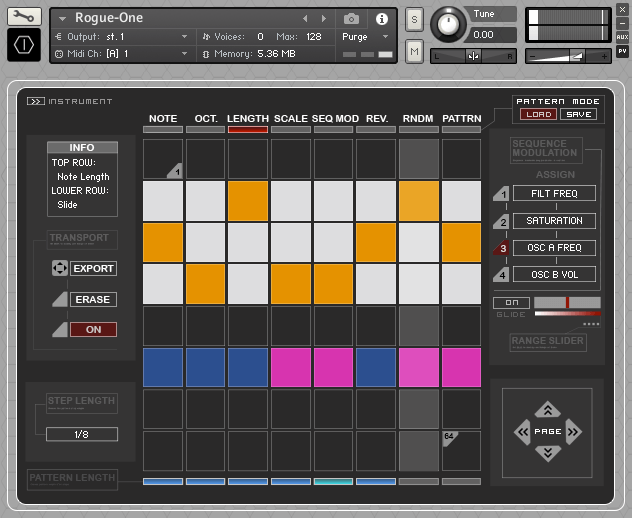
Task: Select the LENGTH column tab
Action: 247,119
